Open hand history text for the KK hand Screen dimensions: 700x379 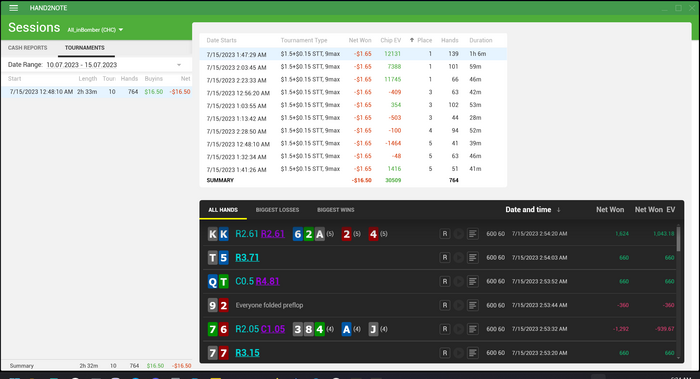[472, 234]
